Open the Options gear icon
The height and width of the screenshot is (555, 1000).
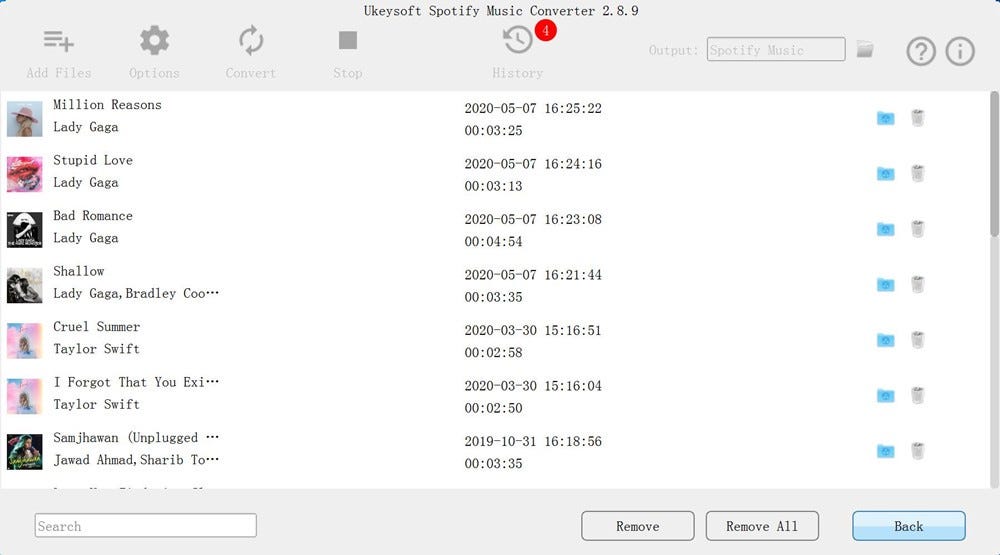[x=154, y=40]
